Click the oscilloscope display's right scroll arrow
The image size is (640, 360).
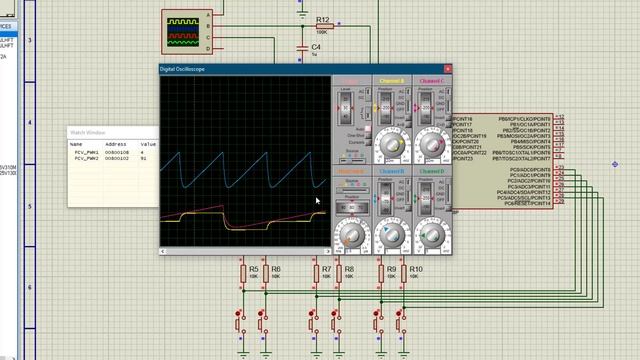327,251
